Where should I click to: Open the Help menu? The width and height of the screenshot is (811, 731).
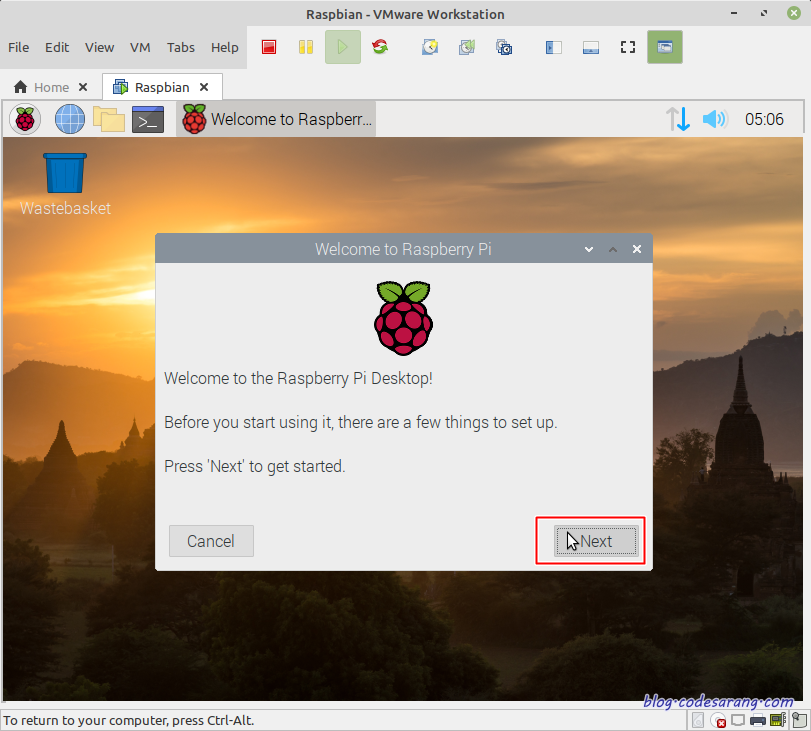click(224, 48)
